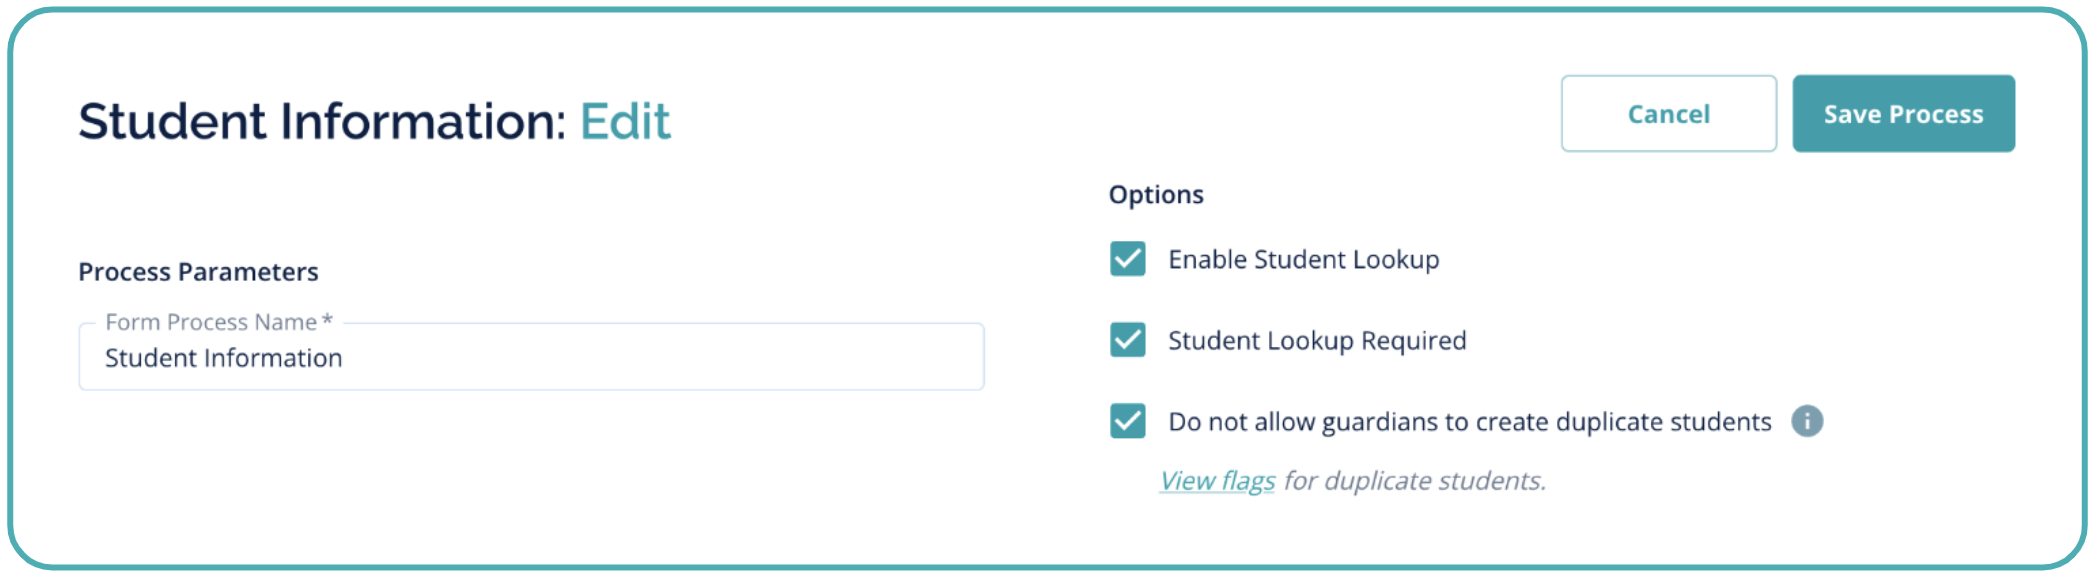Click the 'for duplicate students.' italic text

(1414, 481)
